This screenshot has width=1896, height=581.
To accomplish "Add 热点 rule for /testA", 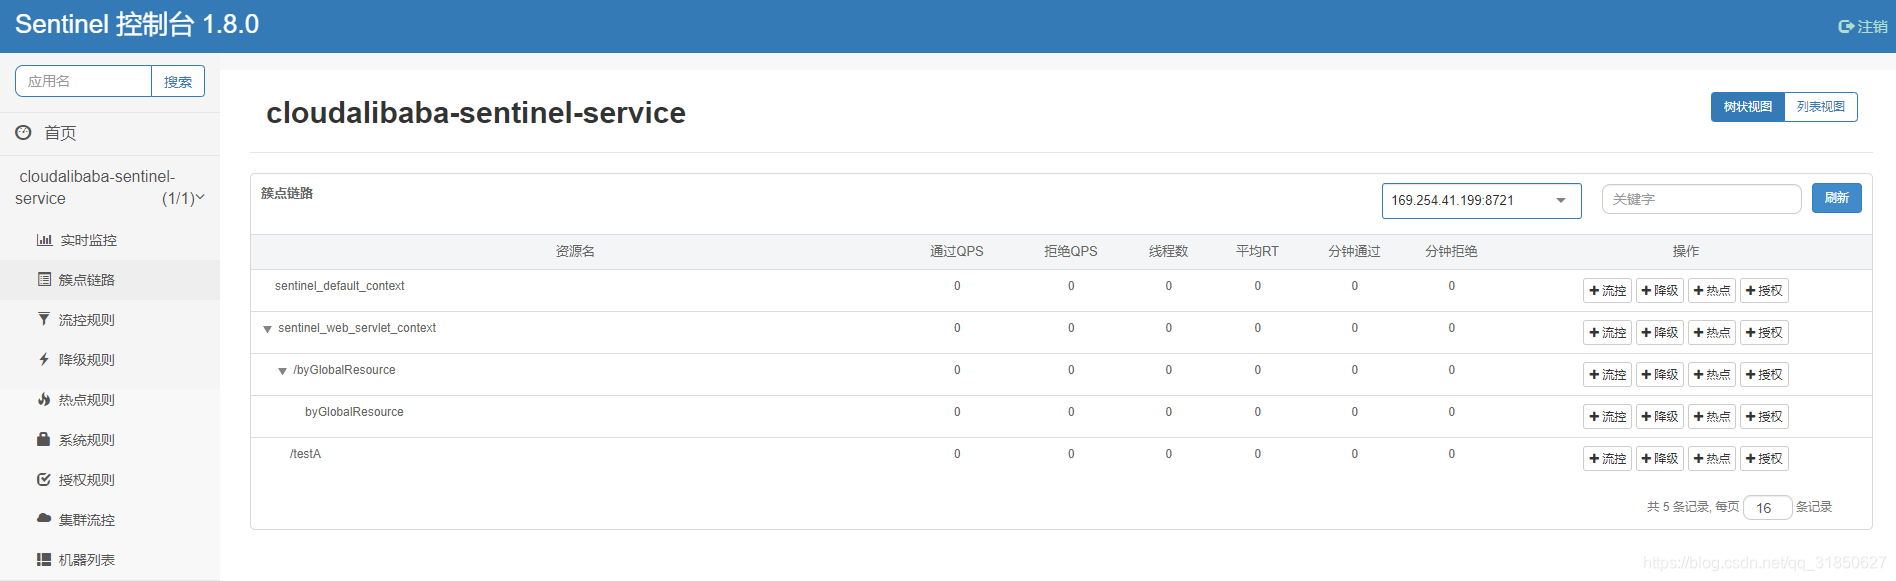I will click(1712, 459).
